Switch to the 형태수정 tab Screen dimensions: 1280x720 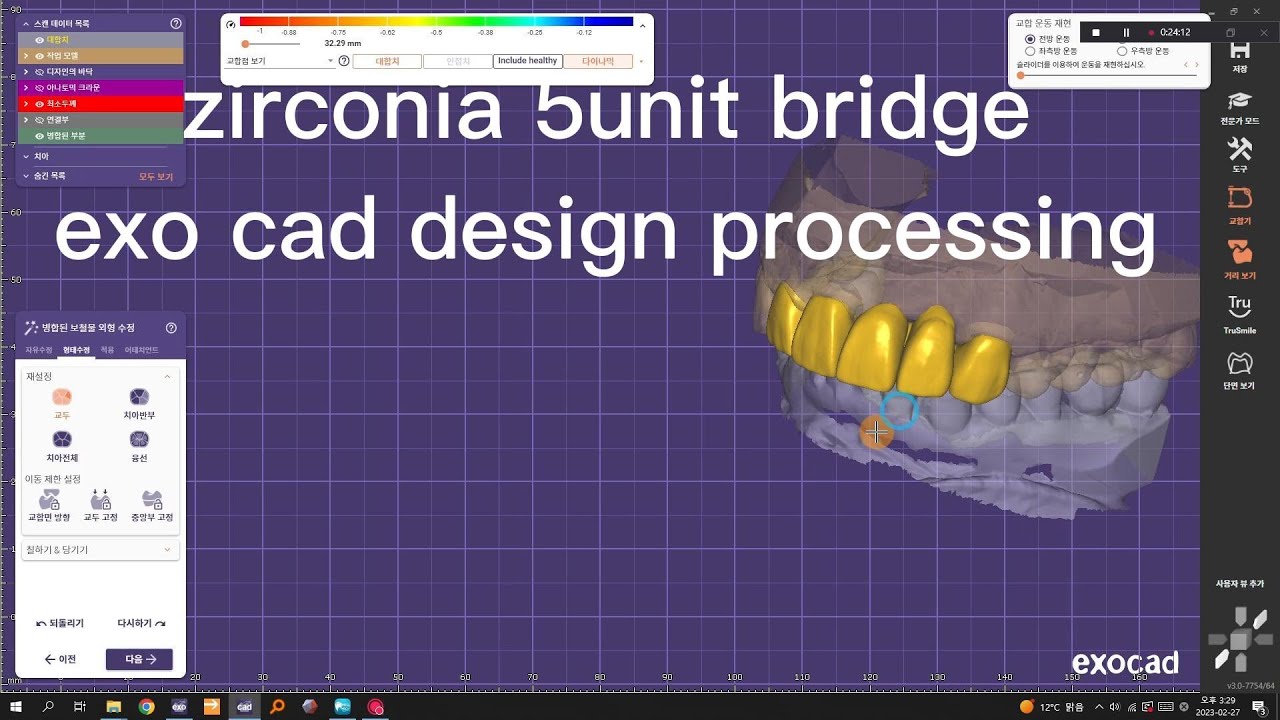(x=76, y=350)
